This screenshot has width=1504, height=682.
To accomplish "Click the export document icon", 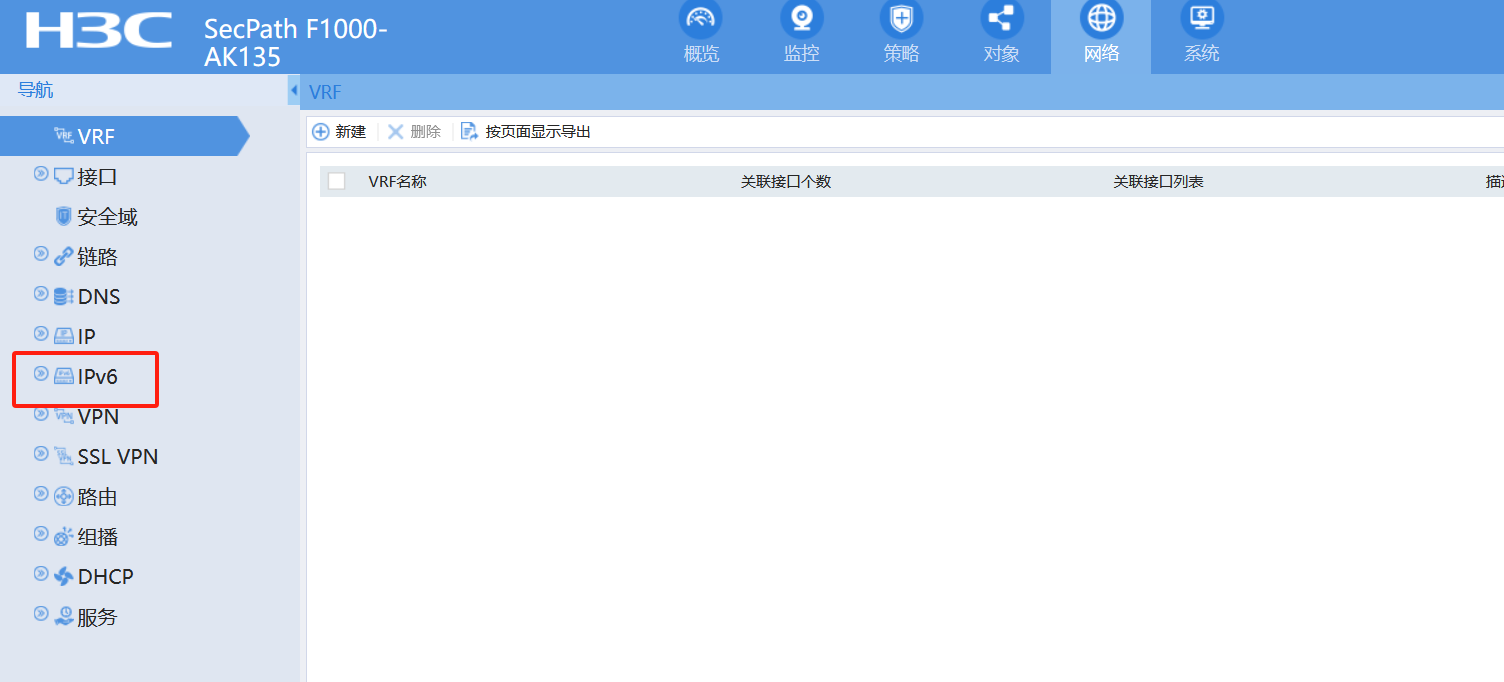I will (x=469, y=132).
